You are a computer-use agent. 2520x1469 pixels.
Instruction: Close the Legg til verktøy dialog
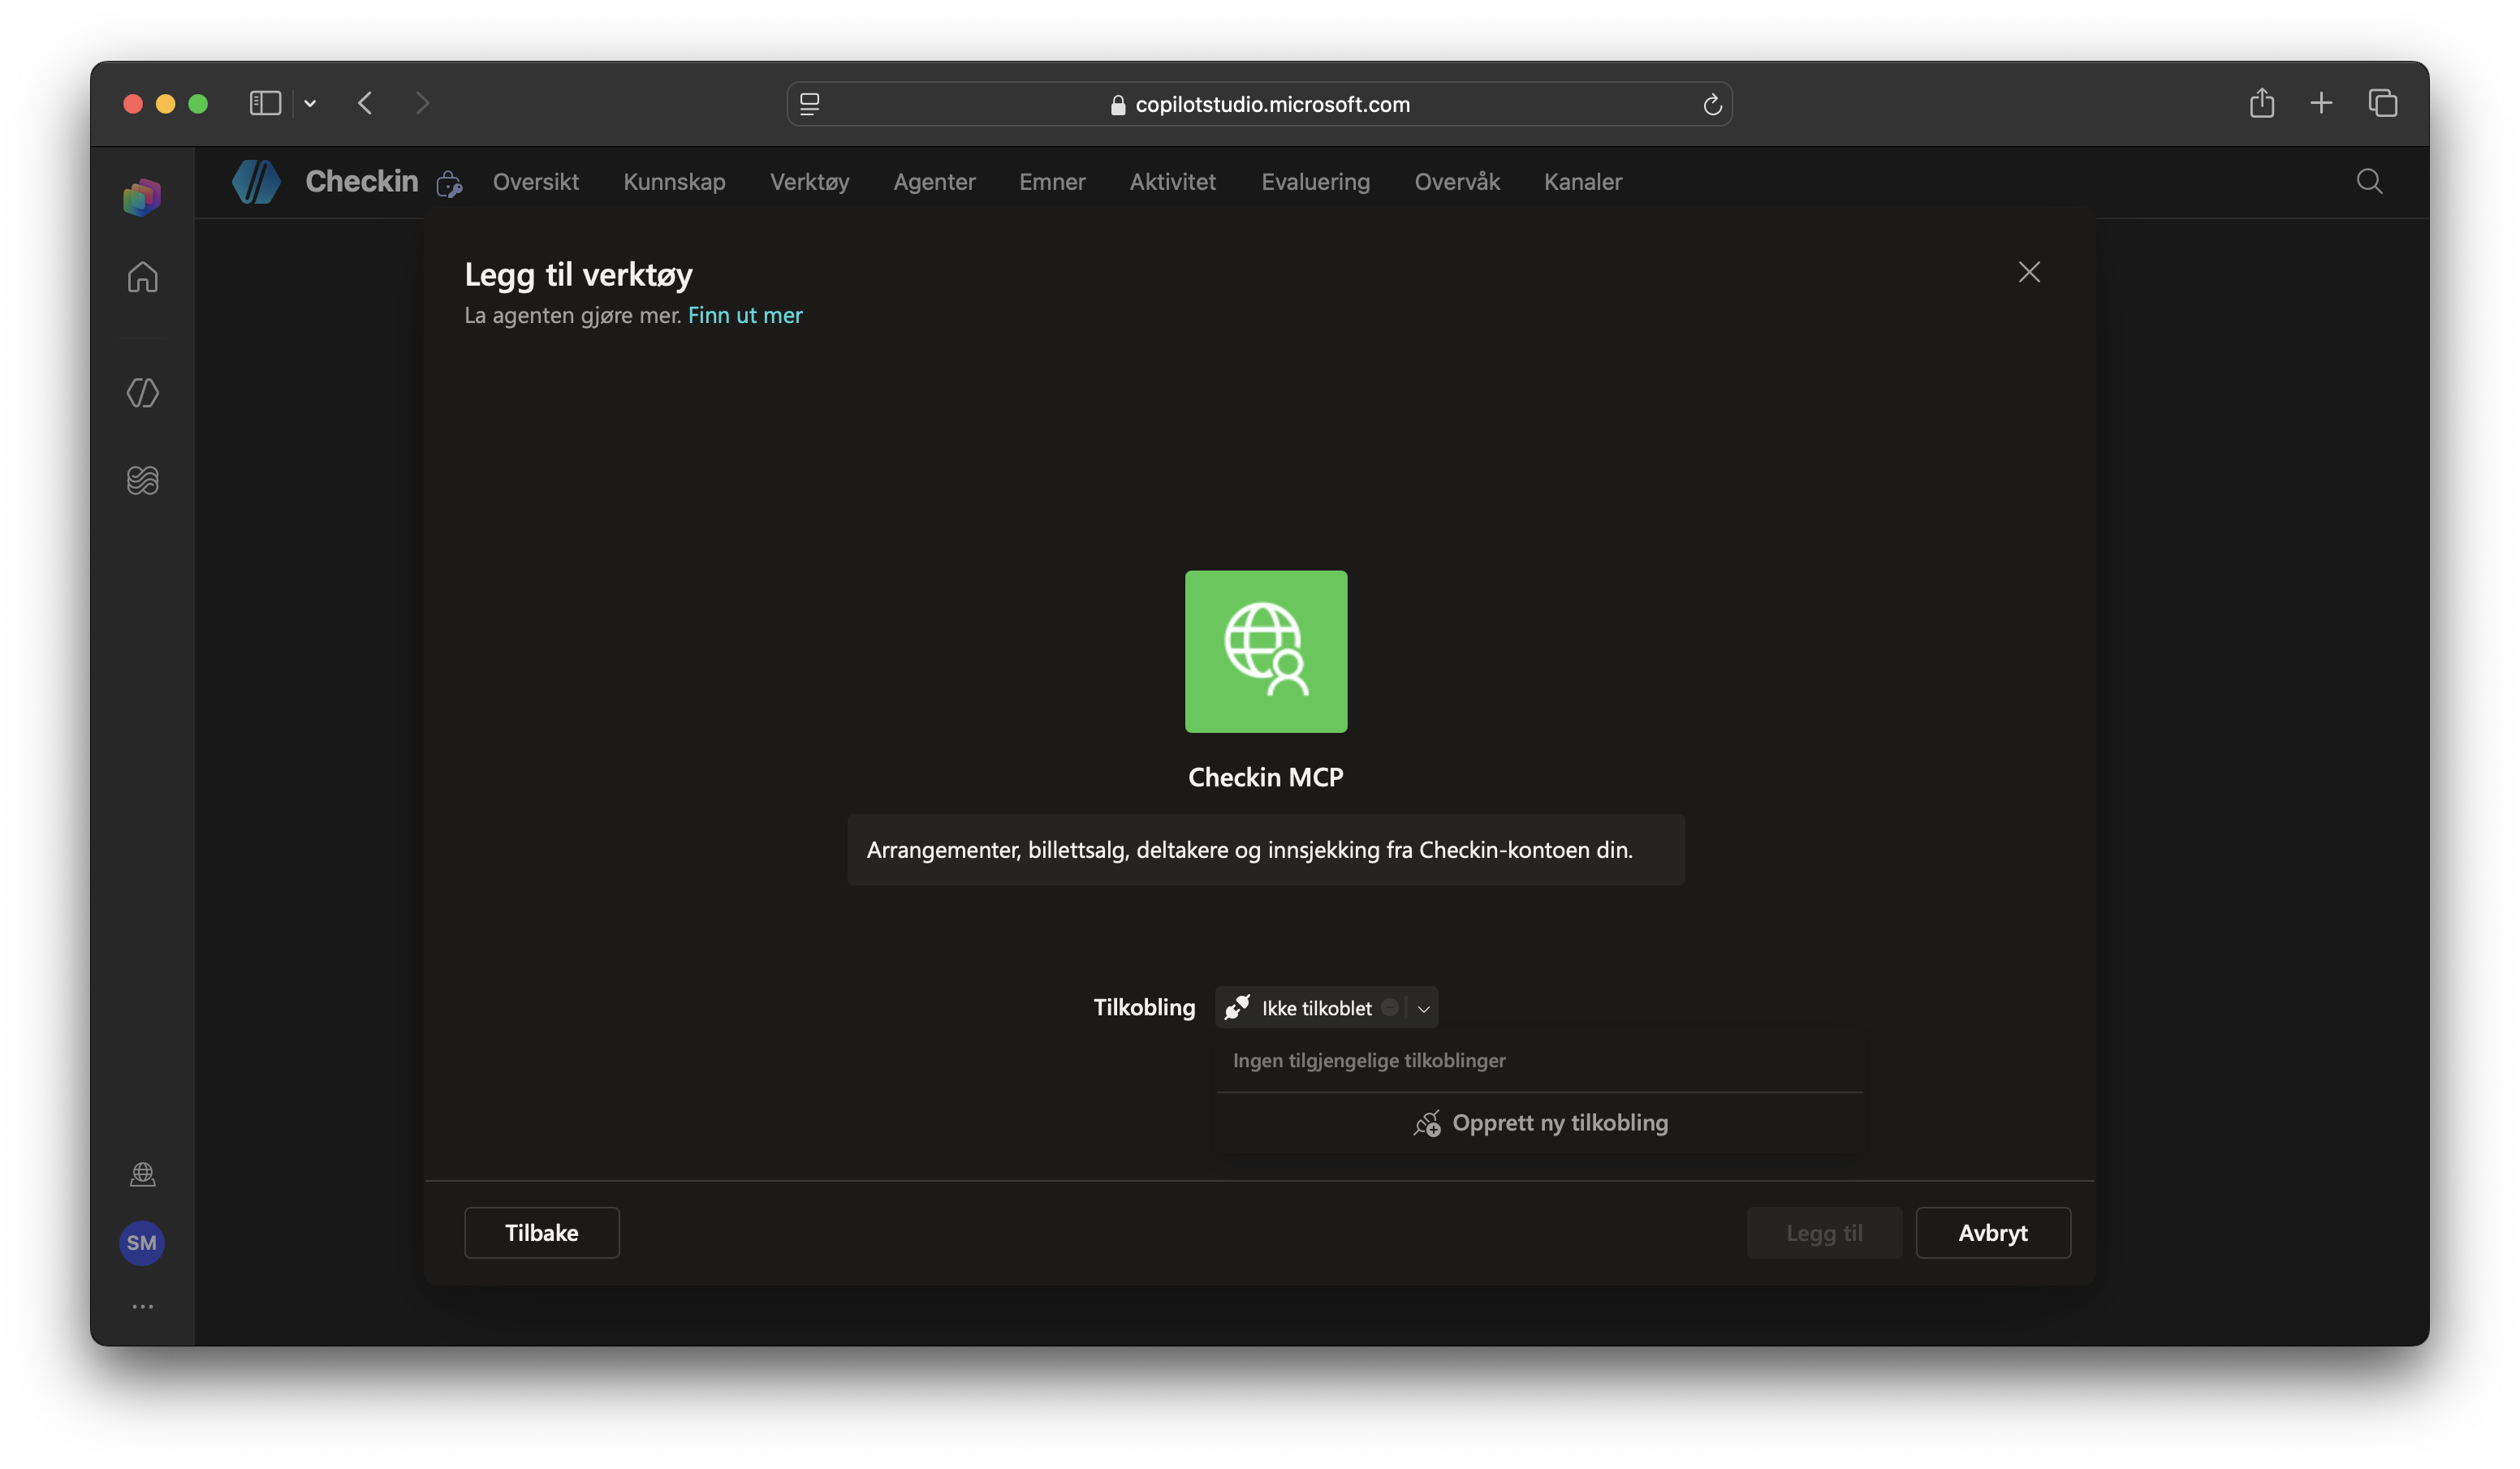coord(2029,272)
